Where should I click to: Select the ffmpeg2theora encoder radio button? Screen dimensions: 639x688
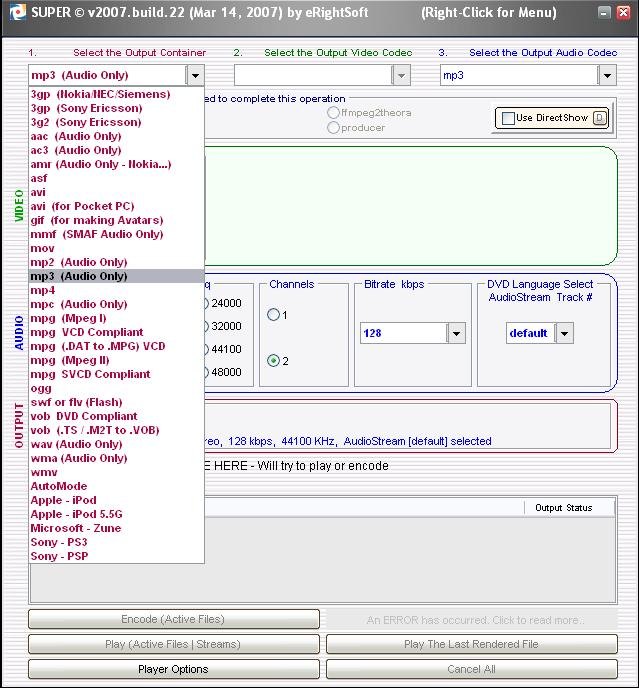click(333, 113)
